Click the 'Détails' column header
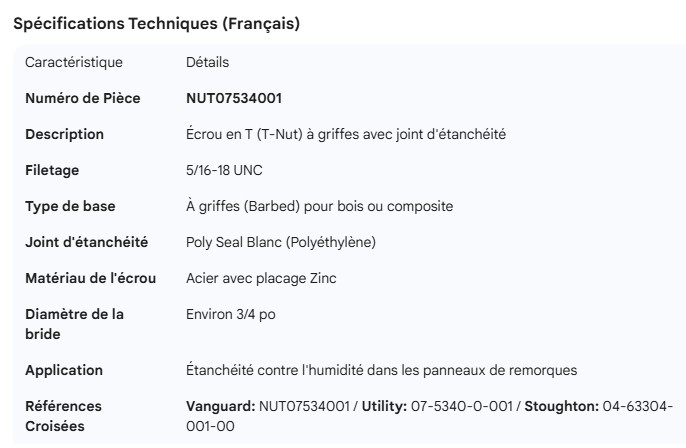686x448 pixels. coord(208,62)
